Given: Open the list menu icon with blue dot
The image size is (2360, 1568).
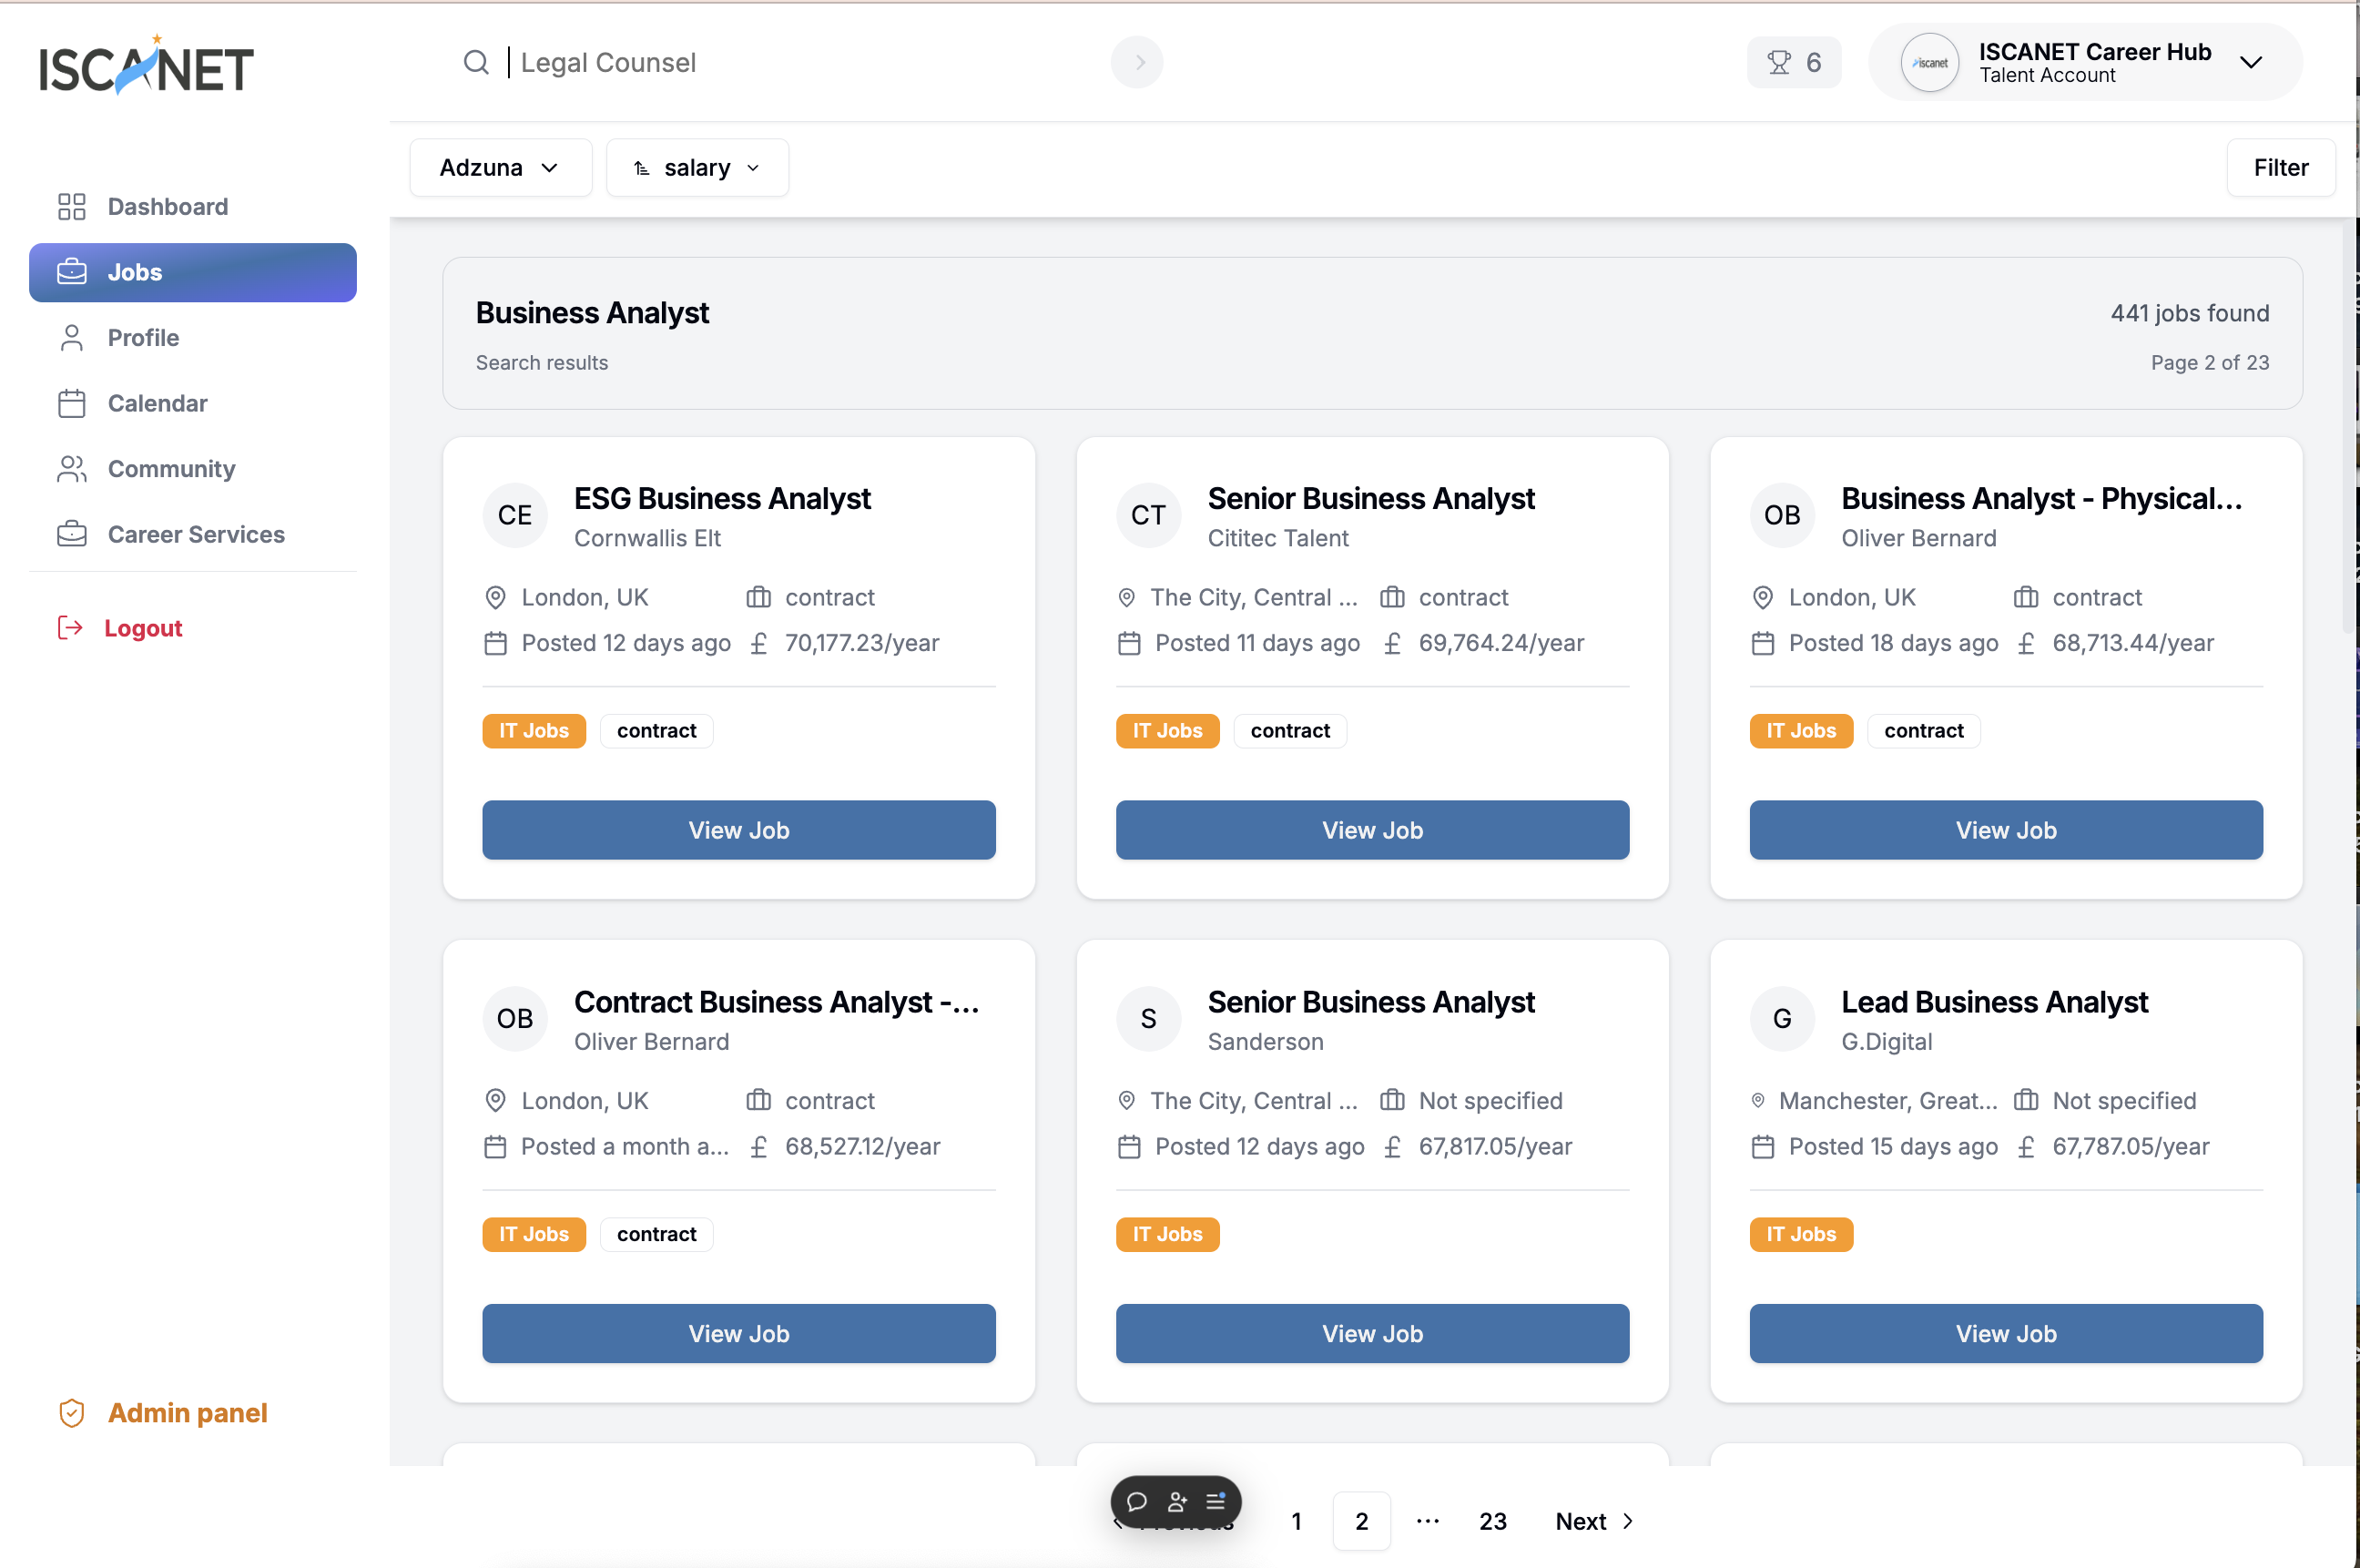Looking at the screenshot, I should click(1216, 1501).
